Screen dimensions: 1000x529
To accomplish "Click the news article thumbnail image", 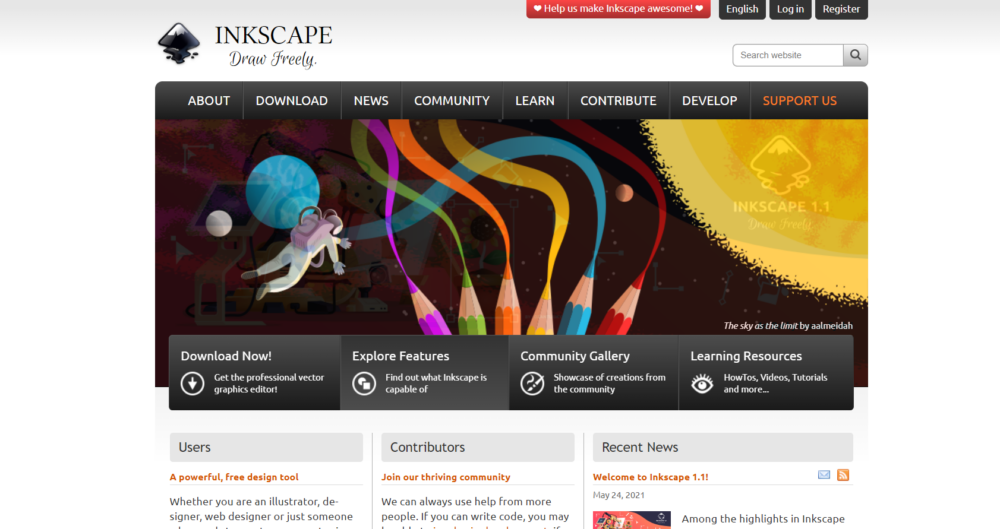I will (x=631, y=520).
